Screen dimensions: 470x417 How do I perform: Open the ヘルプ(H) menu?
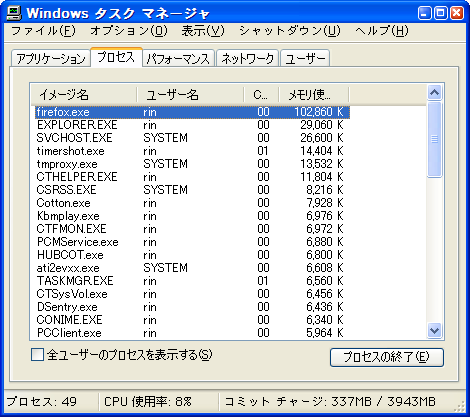(382, 31)
